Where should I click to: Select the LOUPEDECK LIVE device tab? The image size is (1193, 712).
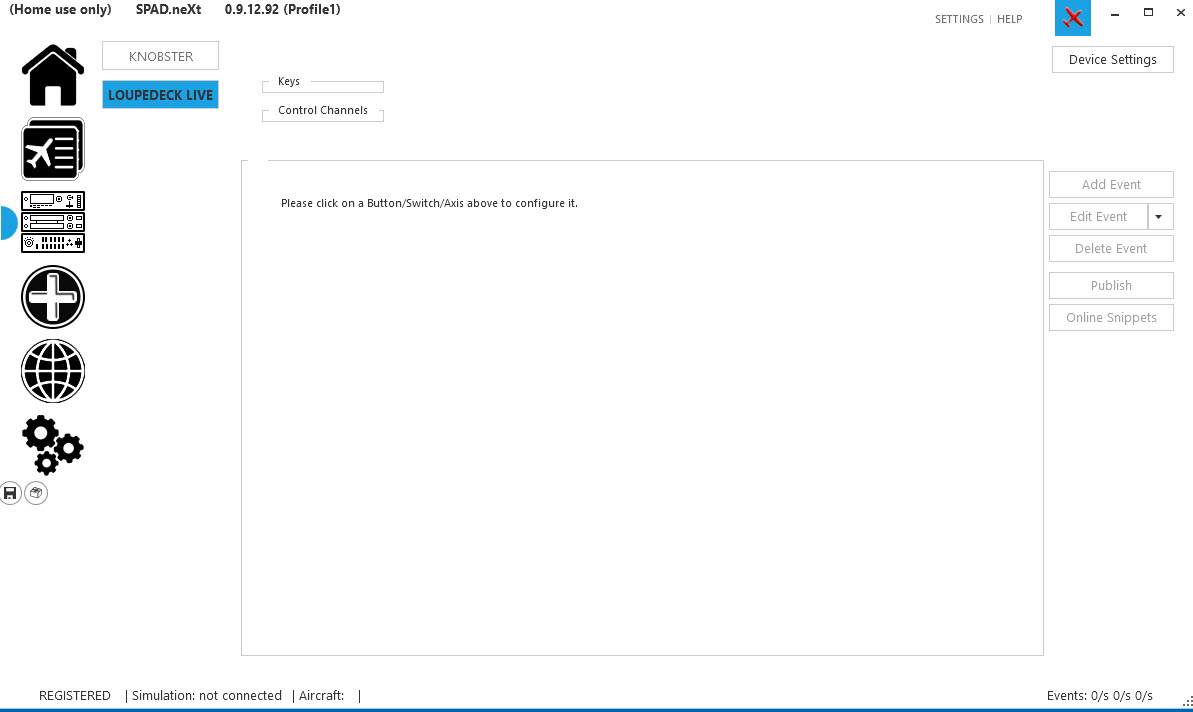tap(160, 95)
